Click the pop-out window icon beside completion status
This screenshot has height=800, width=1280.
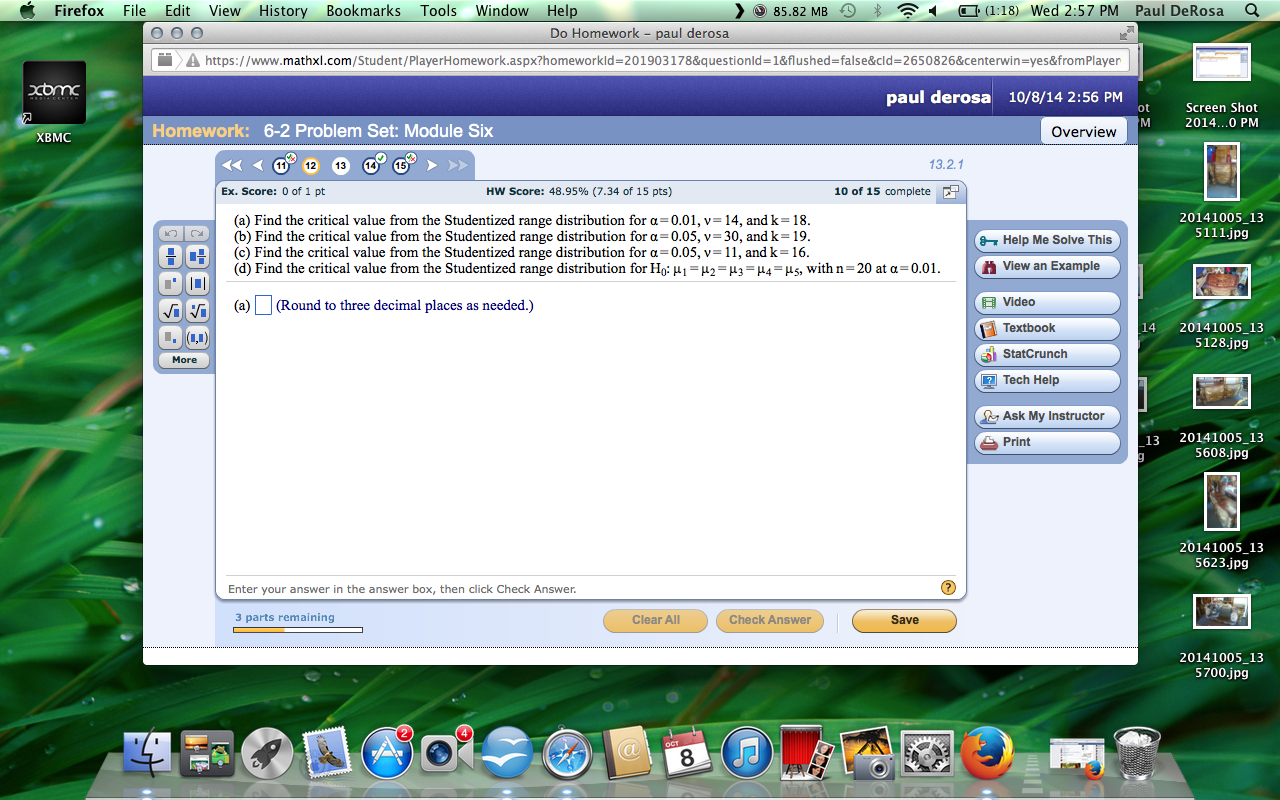(950, 191)
